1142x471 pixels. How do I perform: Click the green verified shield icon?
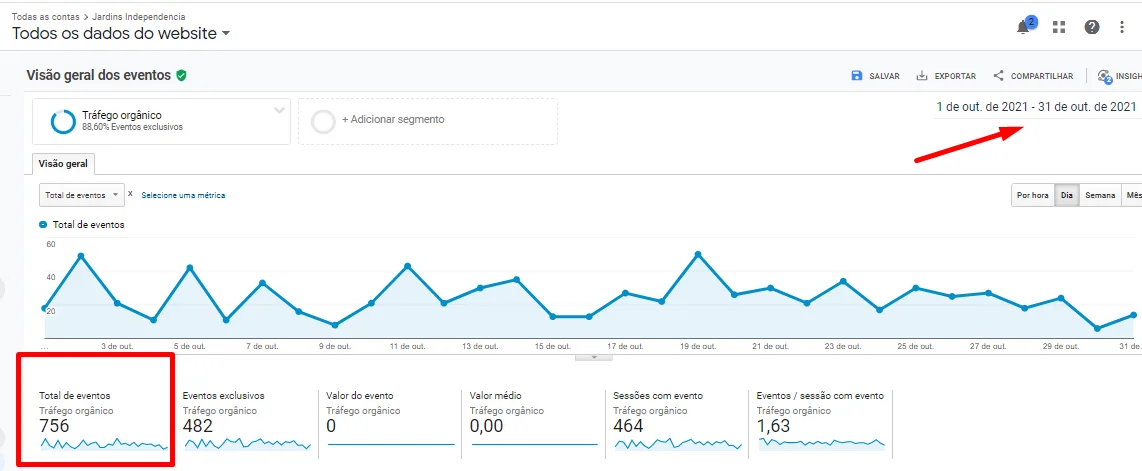coord(181,75)
